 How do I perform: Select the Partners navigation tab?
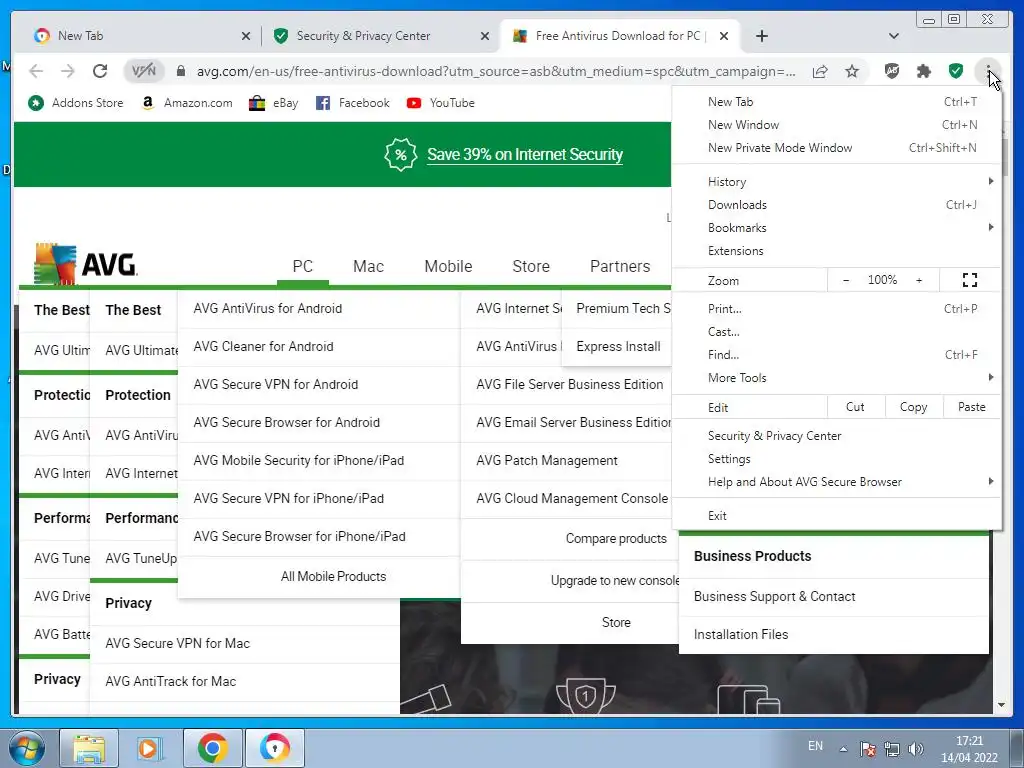620,266
